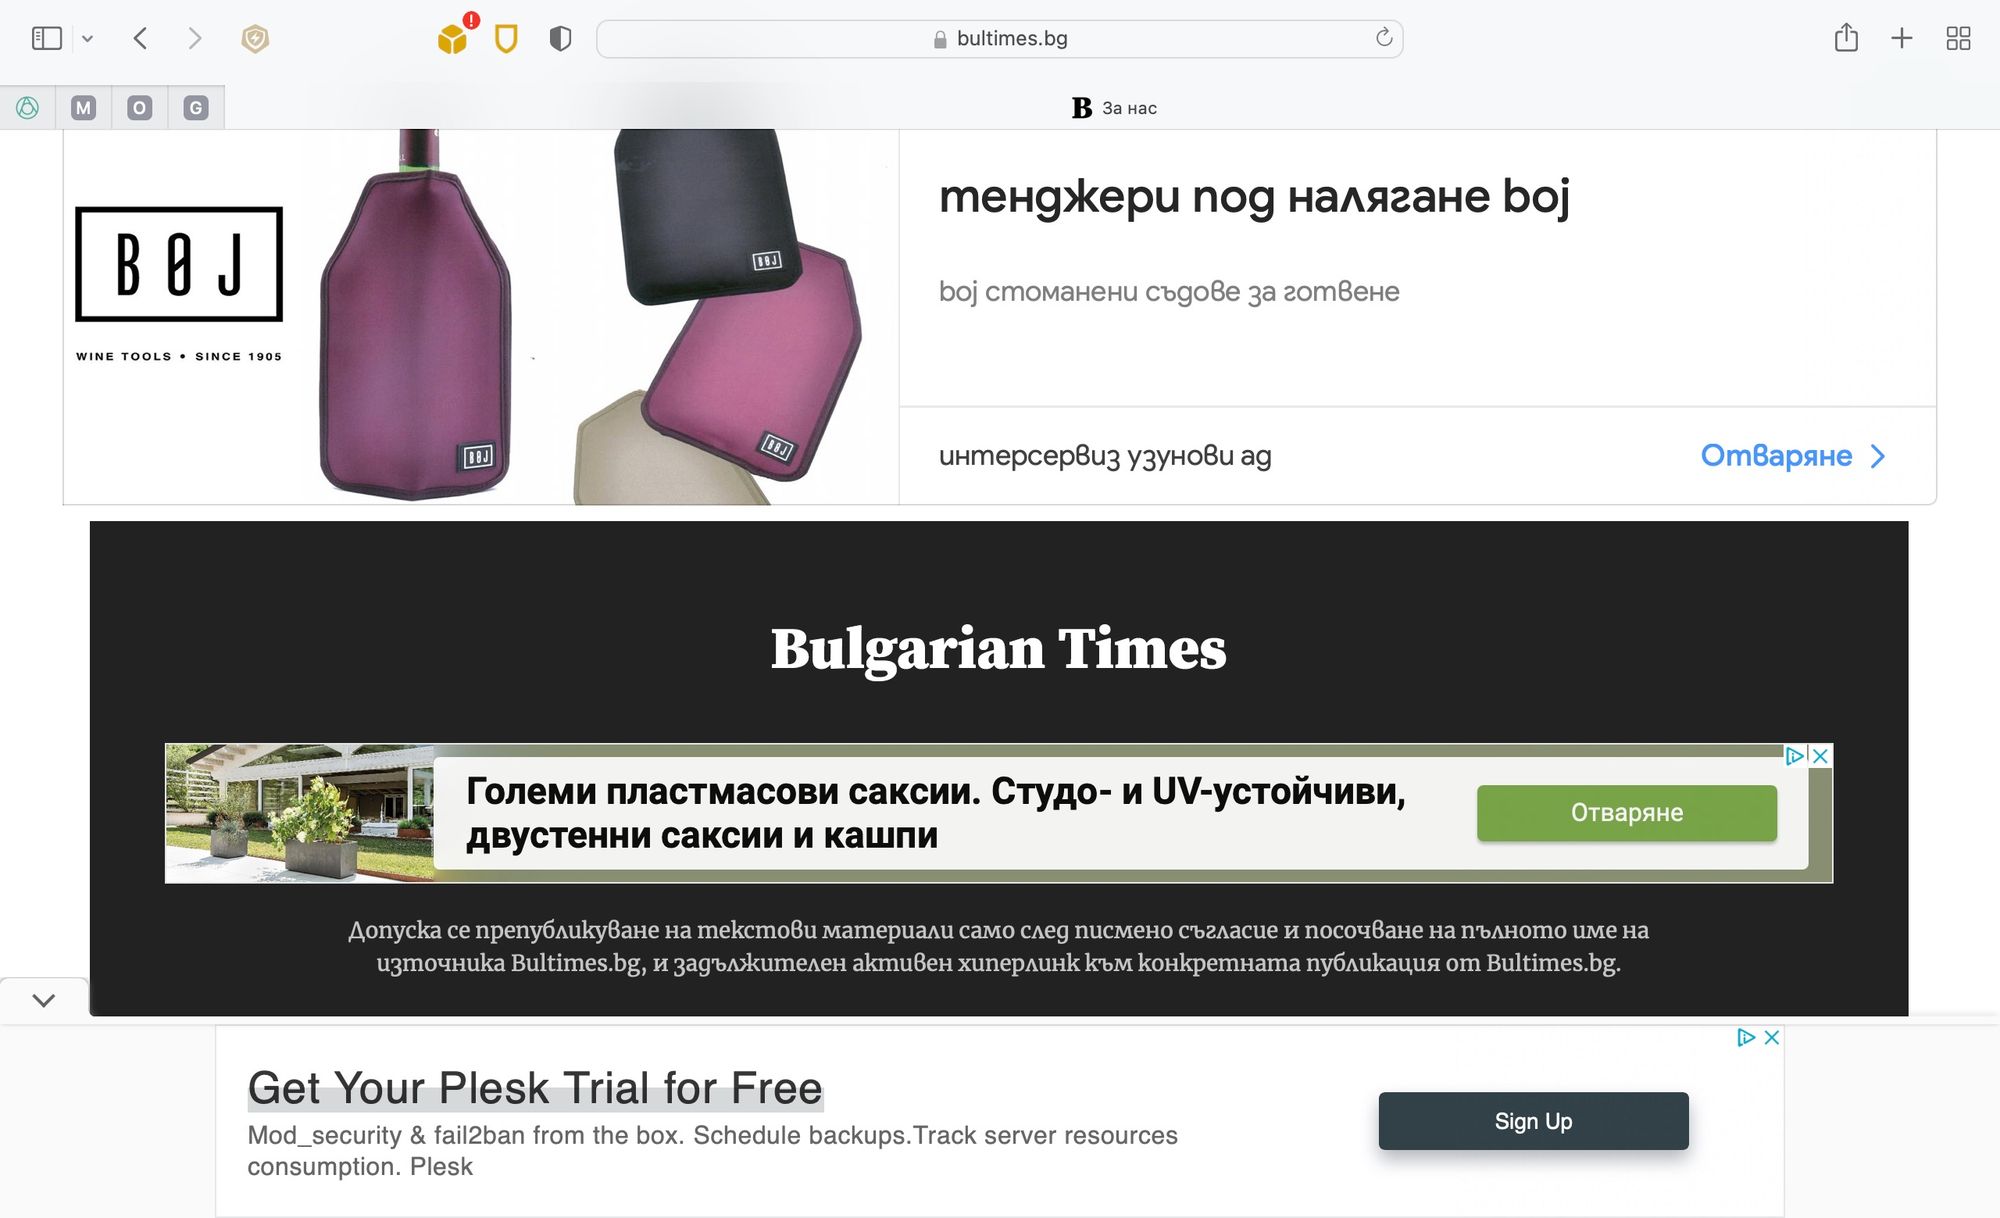Collapse the bottom ad with the chevron
Image resolution: width=2000 pixels, height=1218 pixels.
click(x=44, y=1000)
